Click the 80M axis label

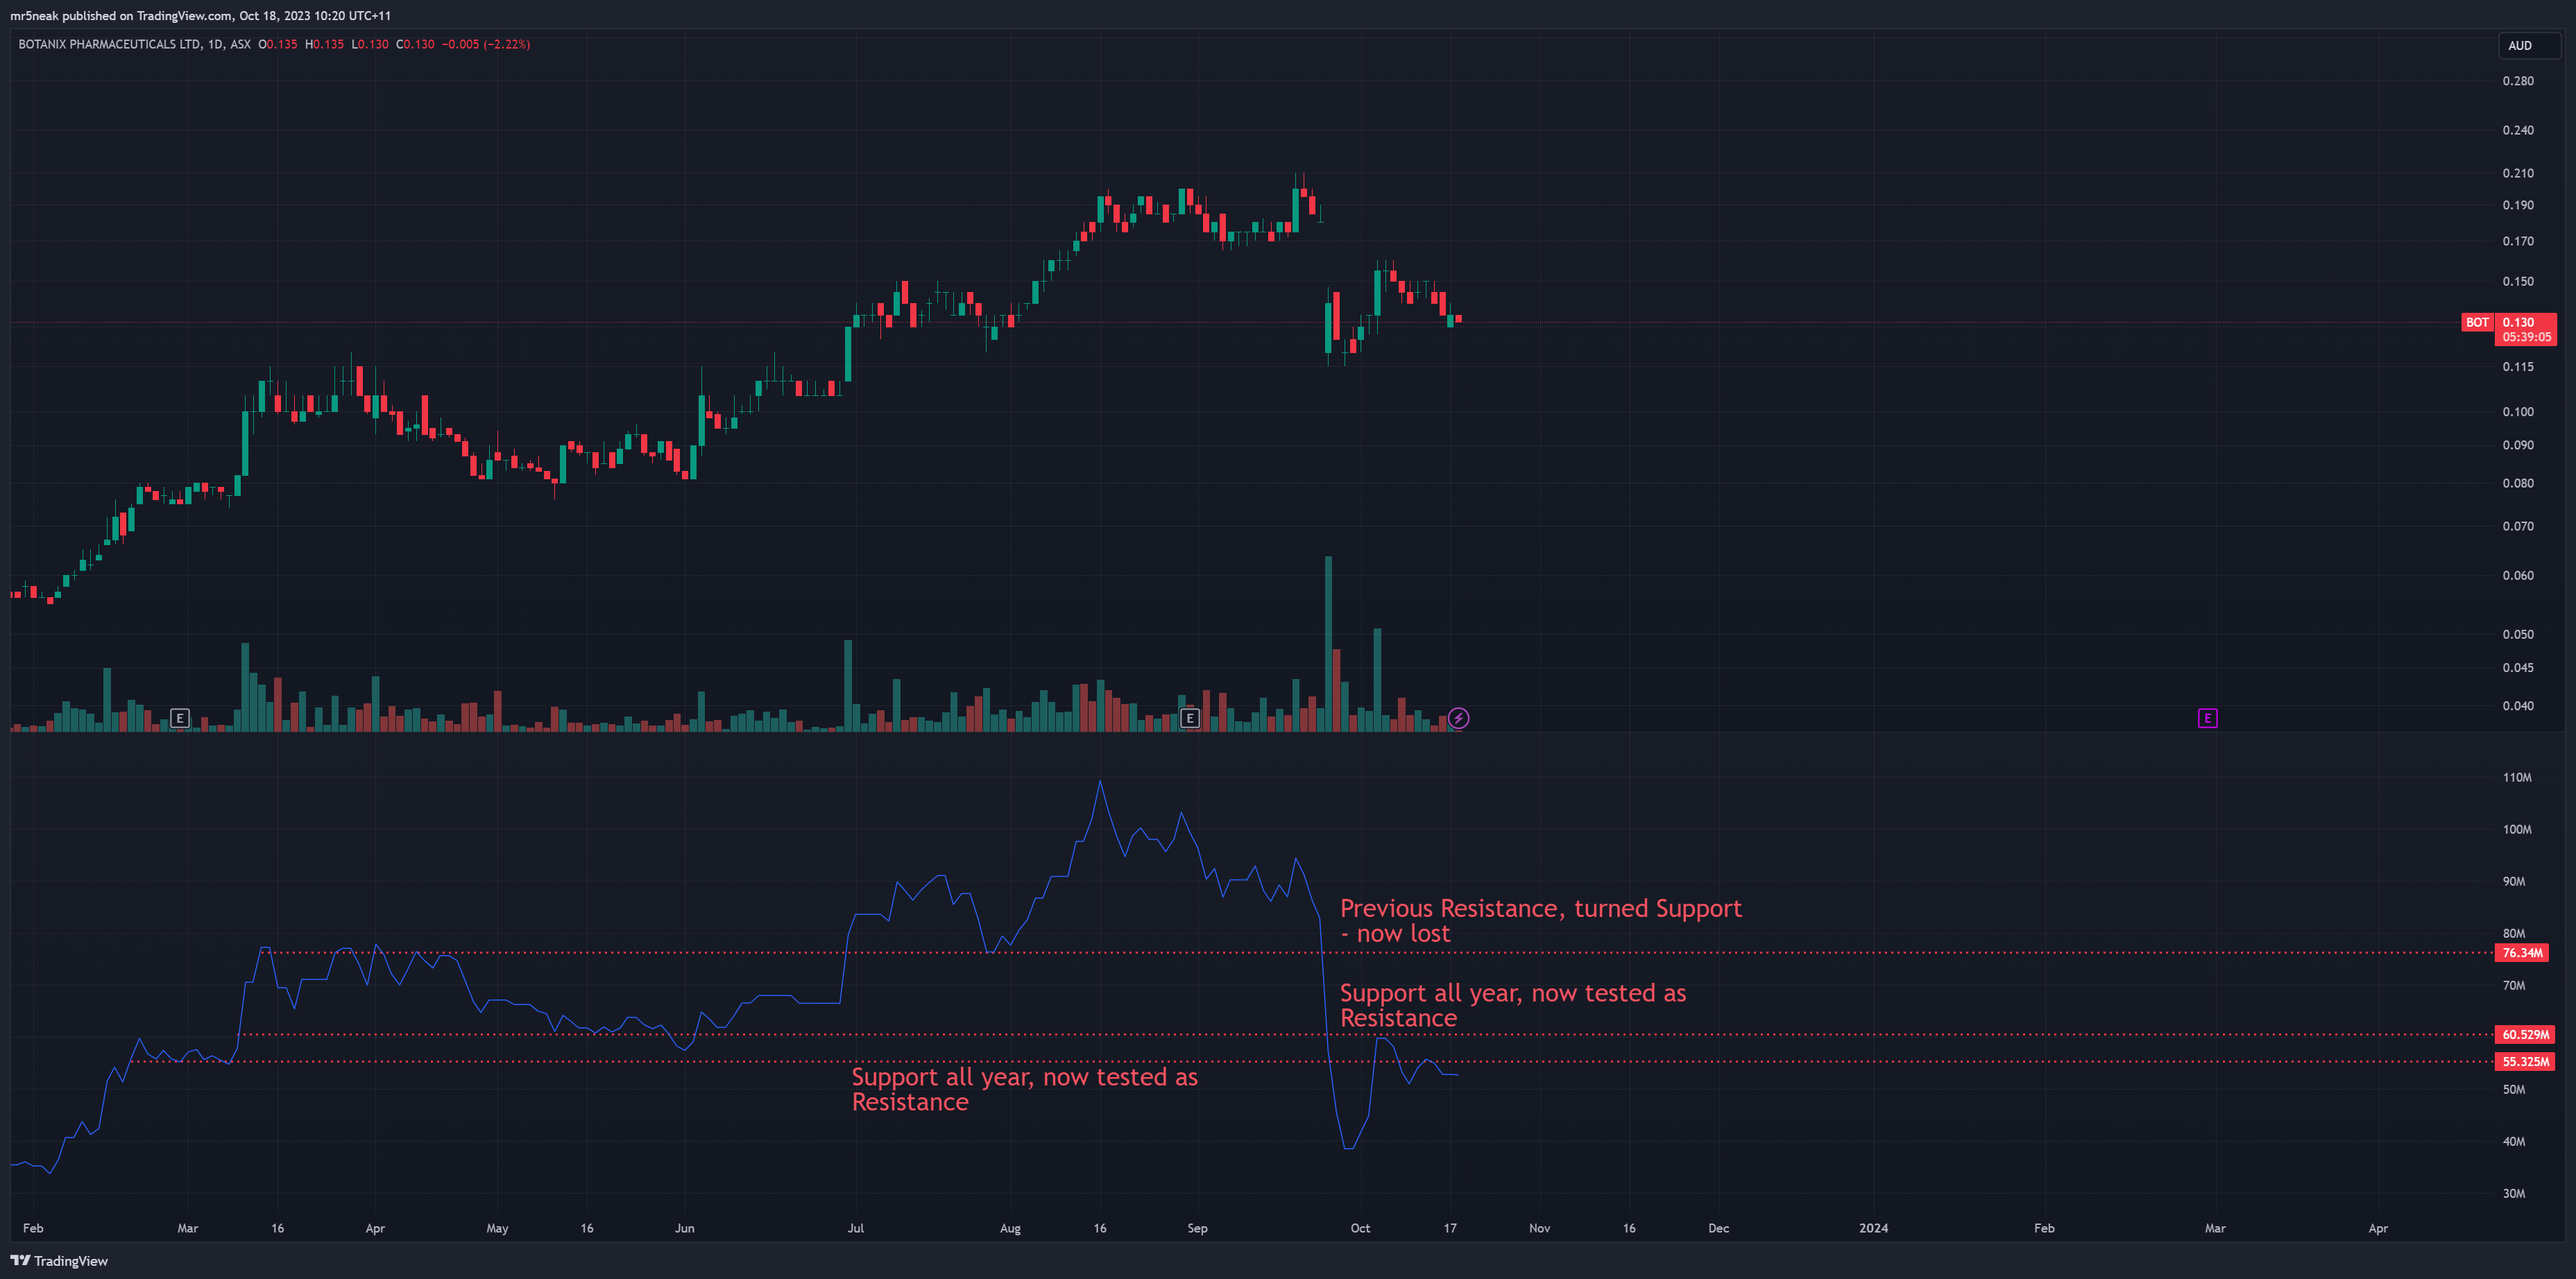2514,933
